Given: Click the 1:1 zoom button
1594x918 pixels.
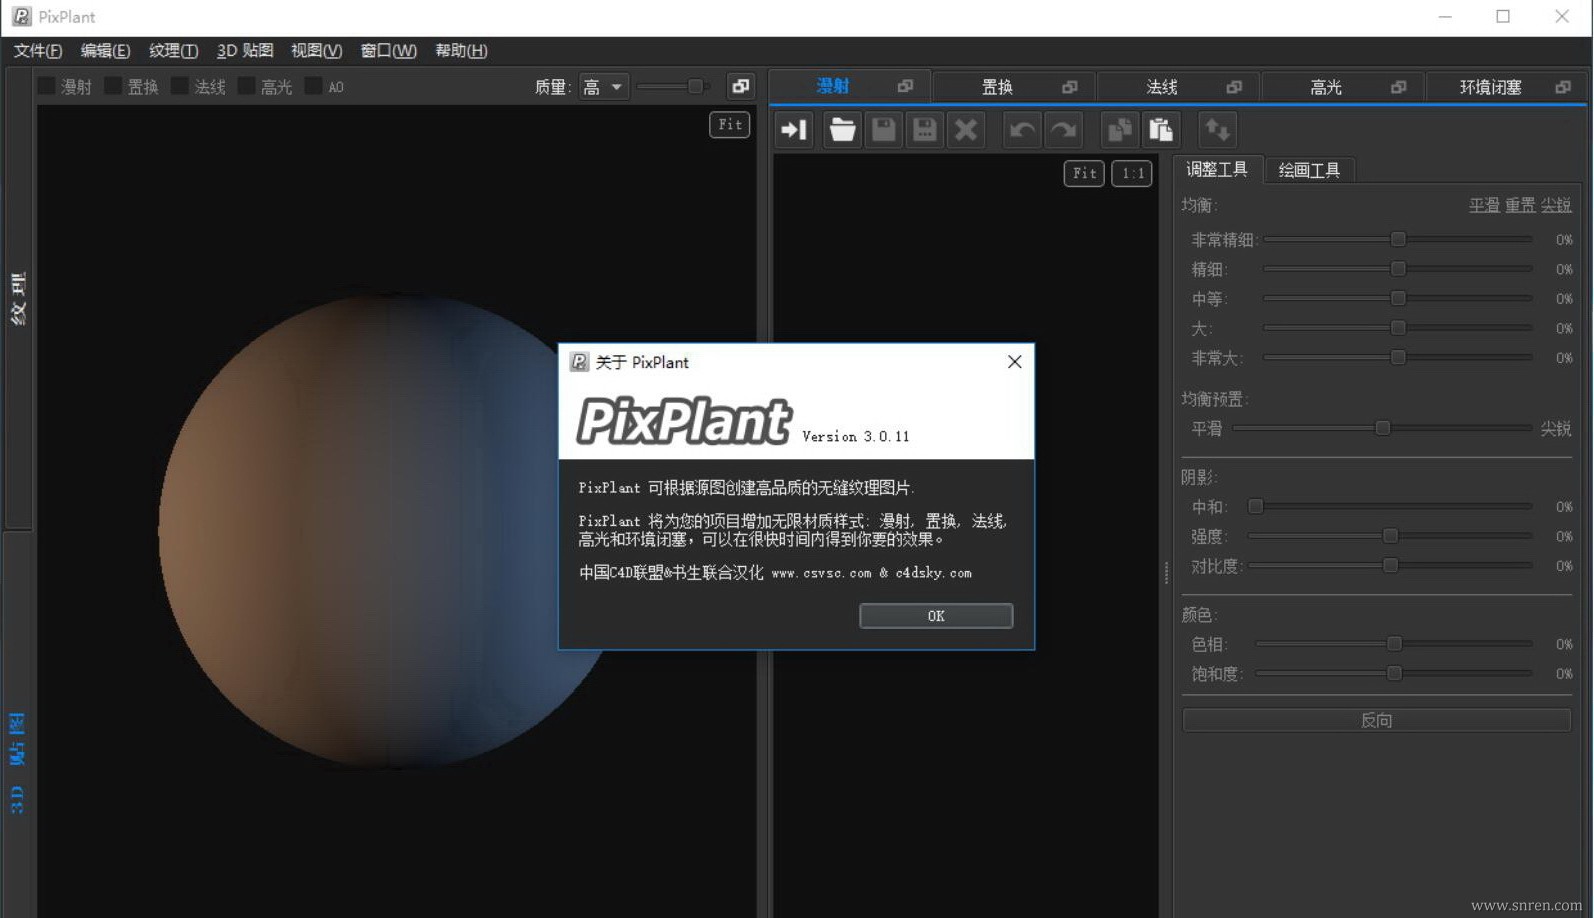Looking at the screenshot, I should point(1132,173).
